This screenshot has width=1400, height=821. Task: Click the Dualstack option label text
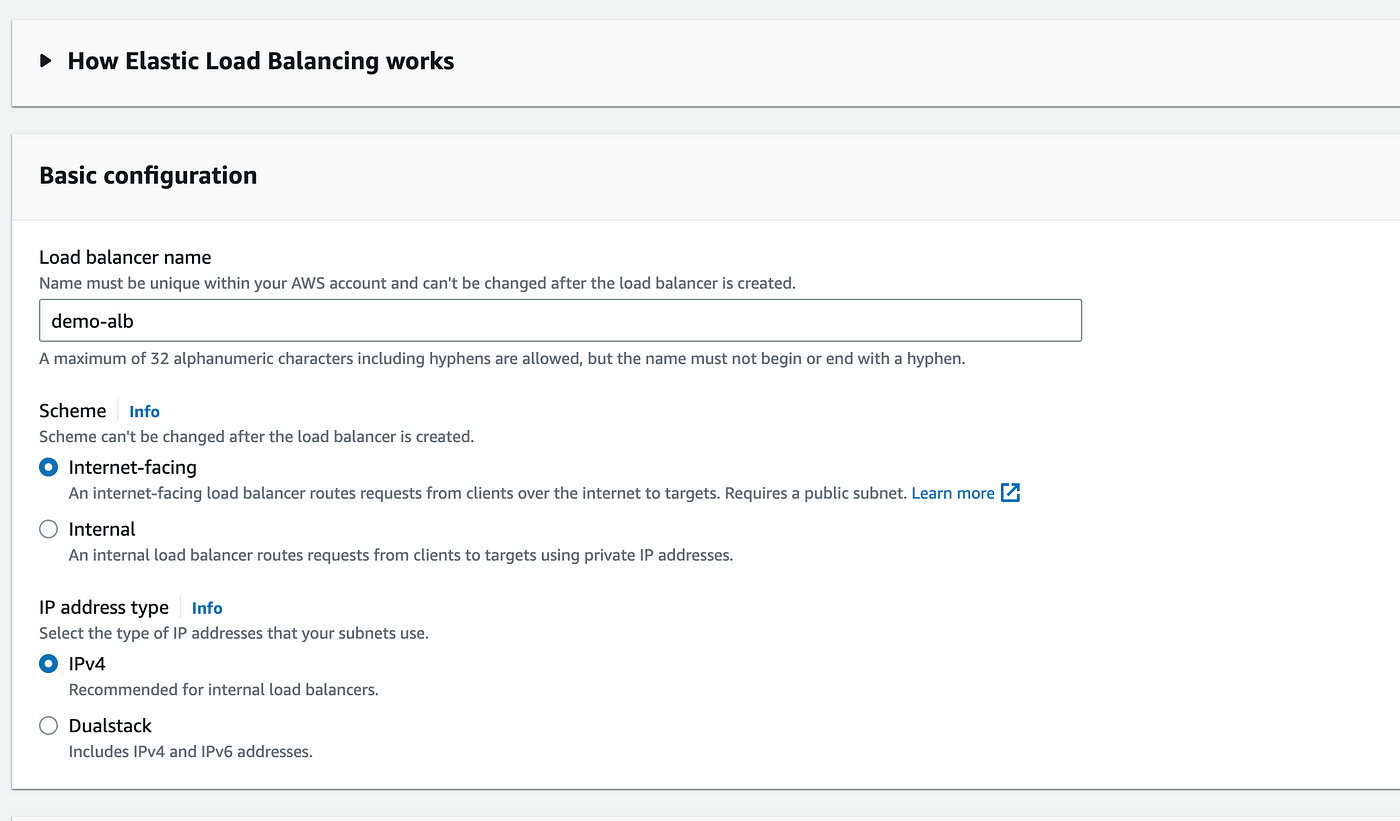pos(110,725)
